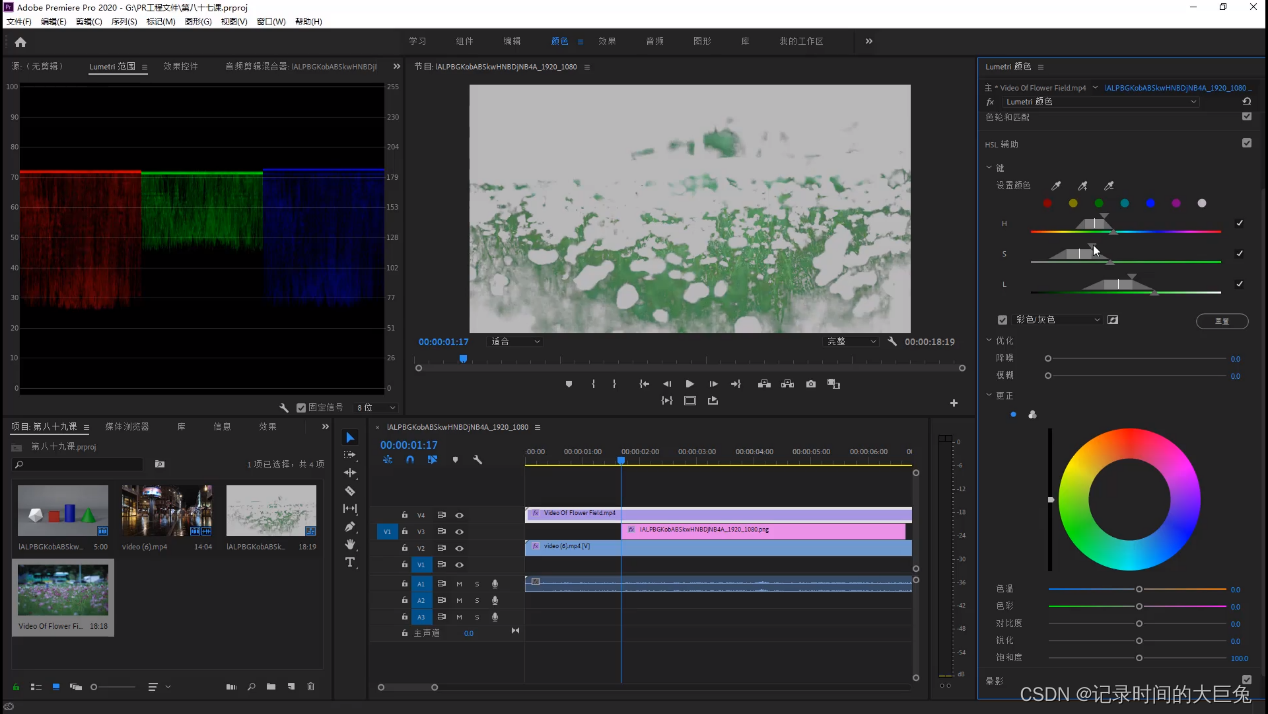Open the 完整 playback resolution dropdown

(851, 342)
